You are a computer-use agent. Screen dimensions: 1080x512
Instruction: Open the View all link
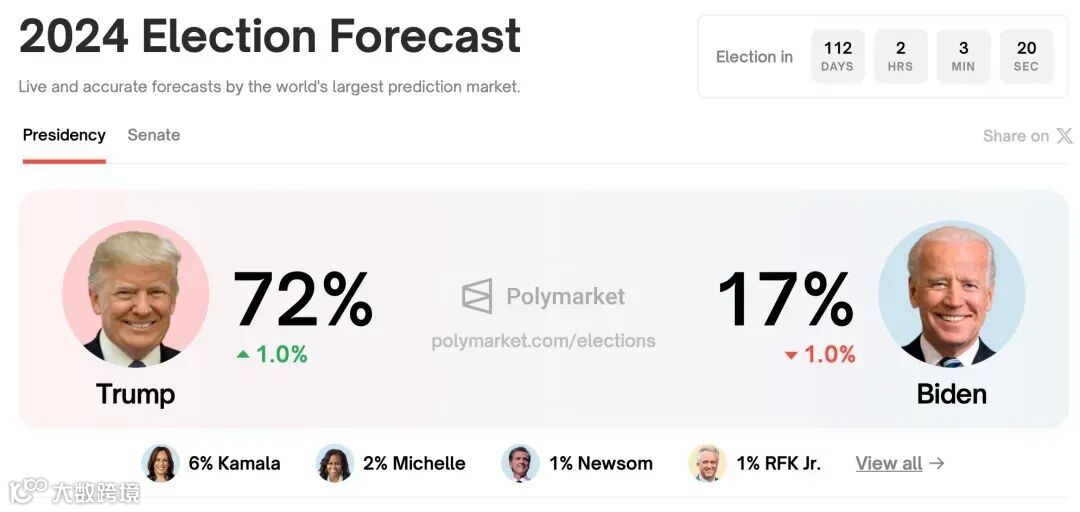889,463
